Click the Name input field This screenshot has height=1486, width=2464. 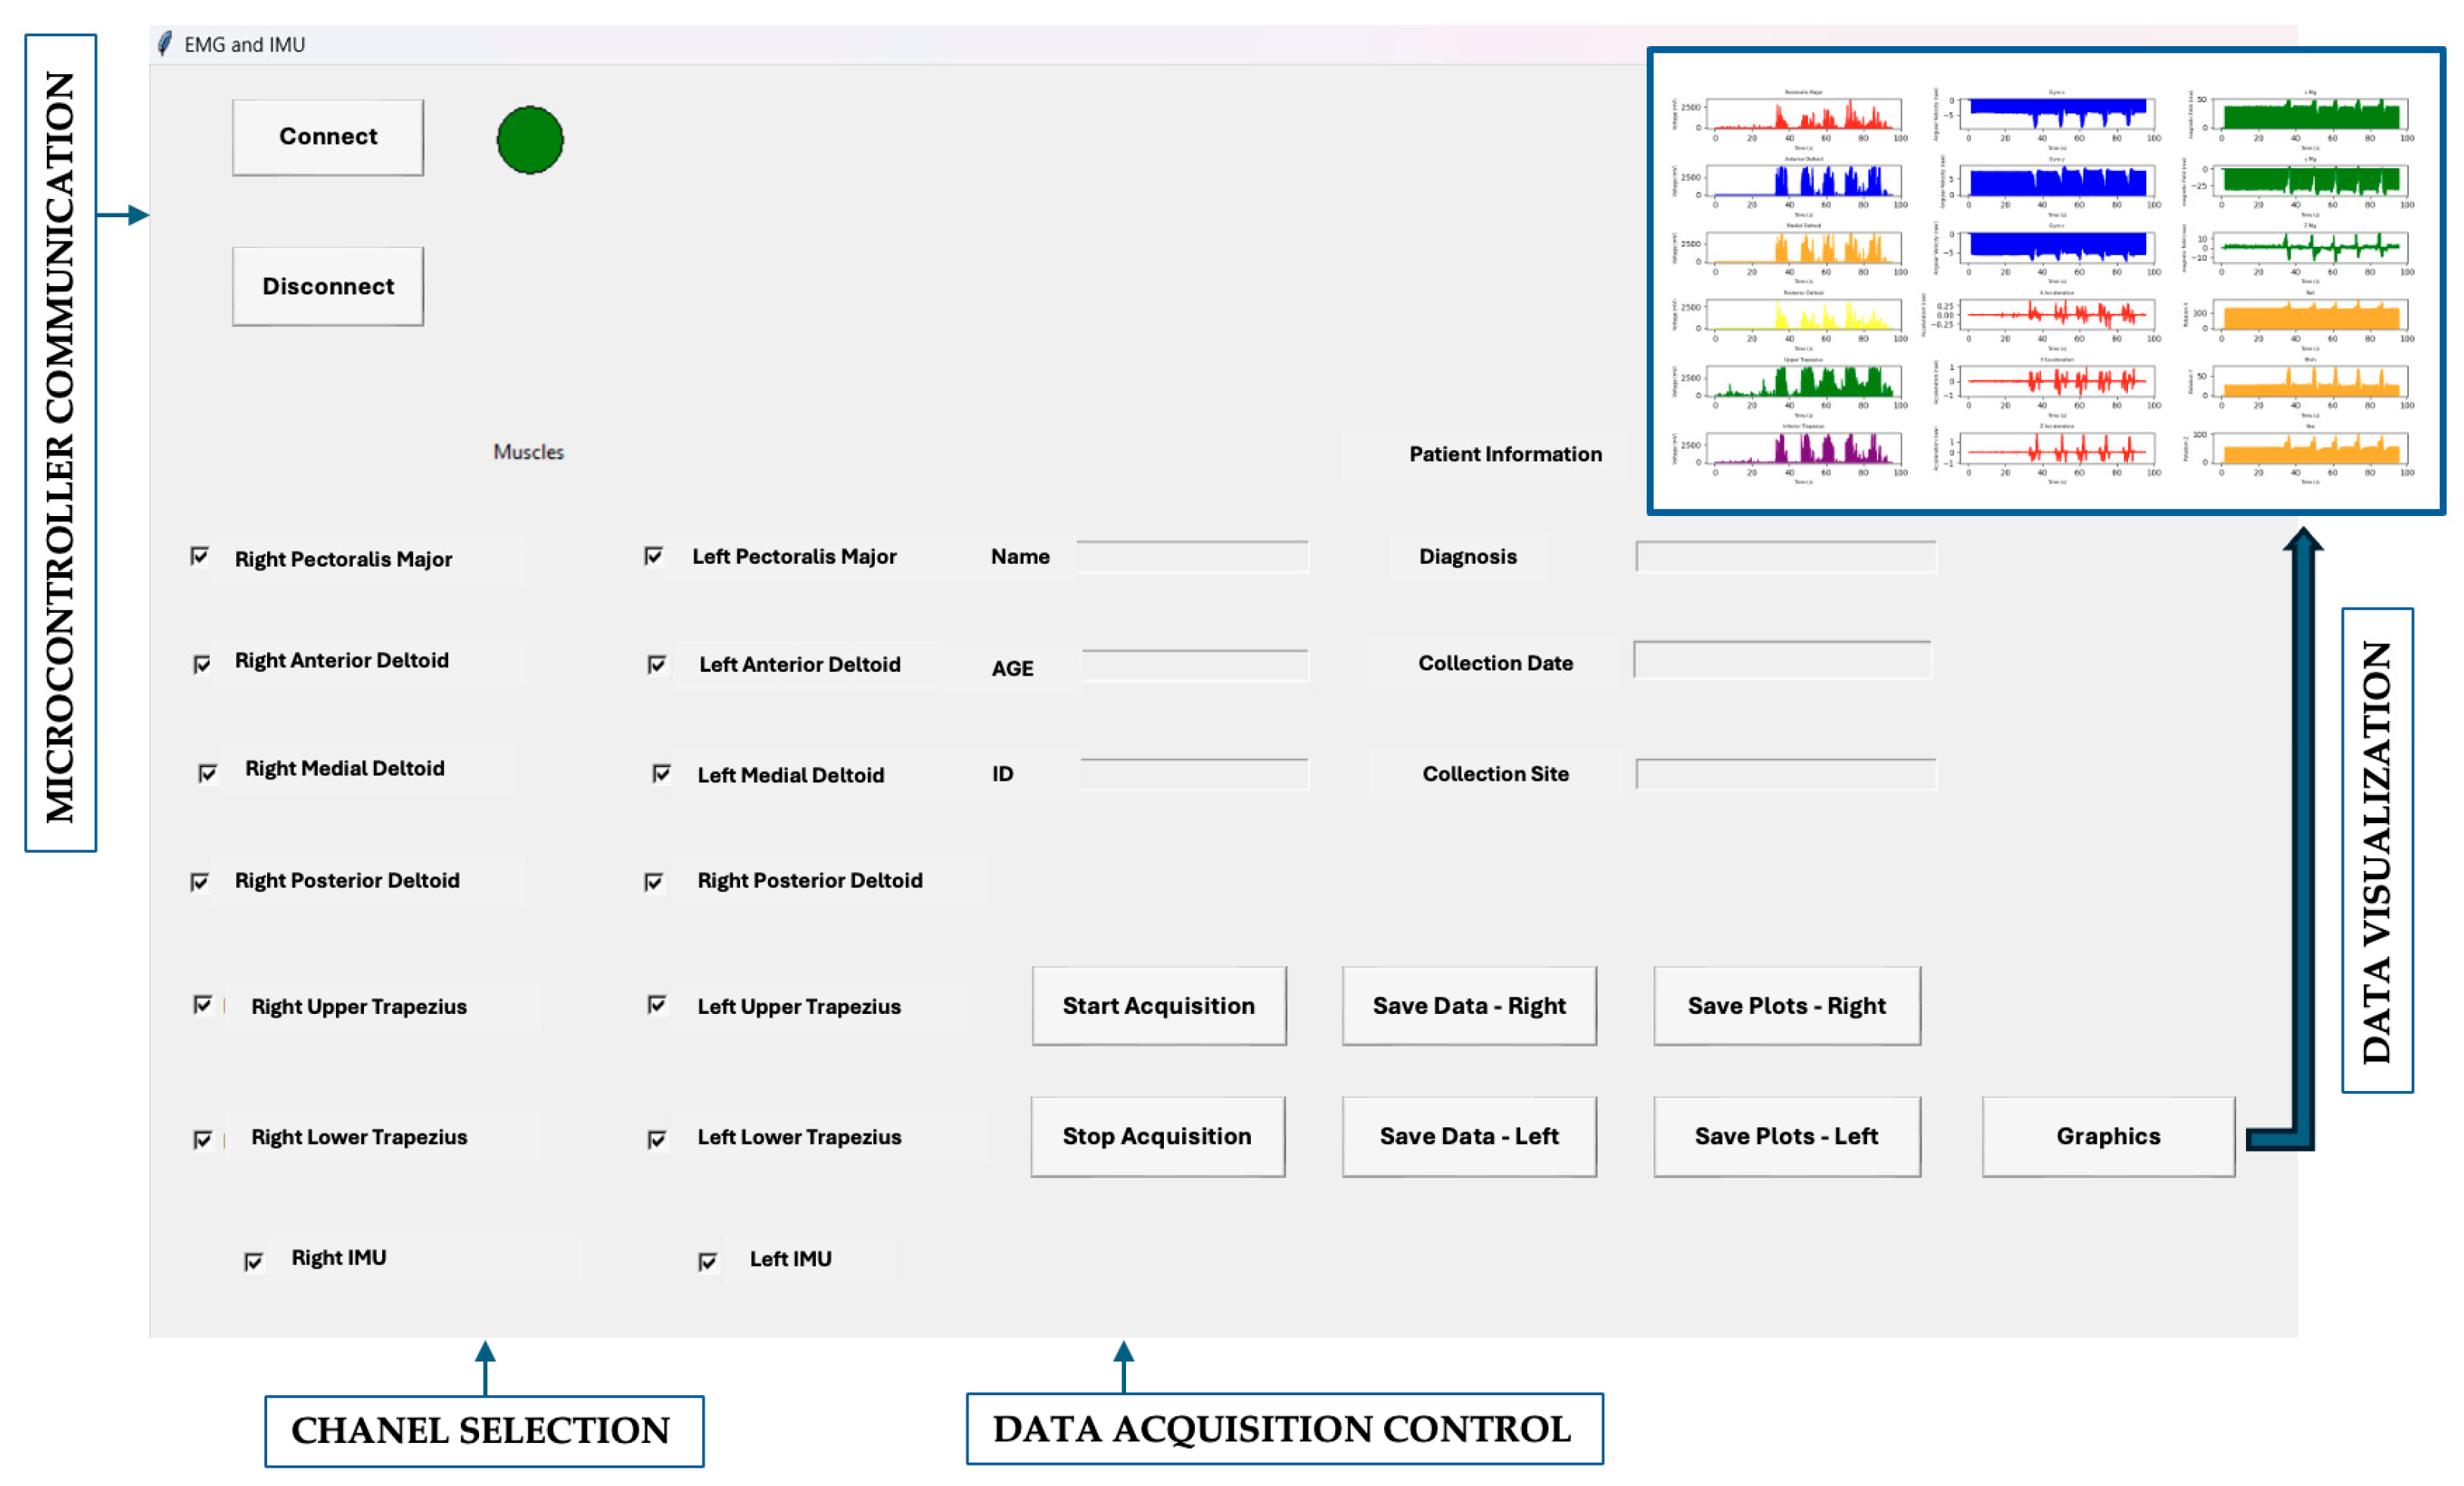tap(1193, 557)
